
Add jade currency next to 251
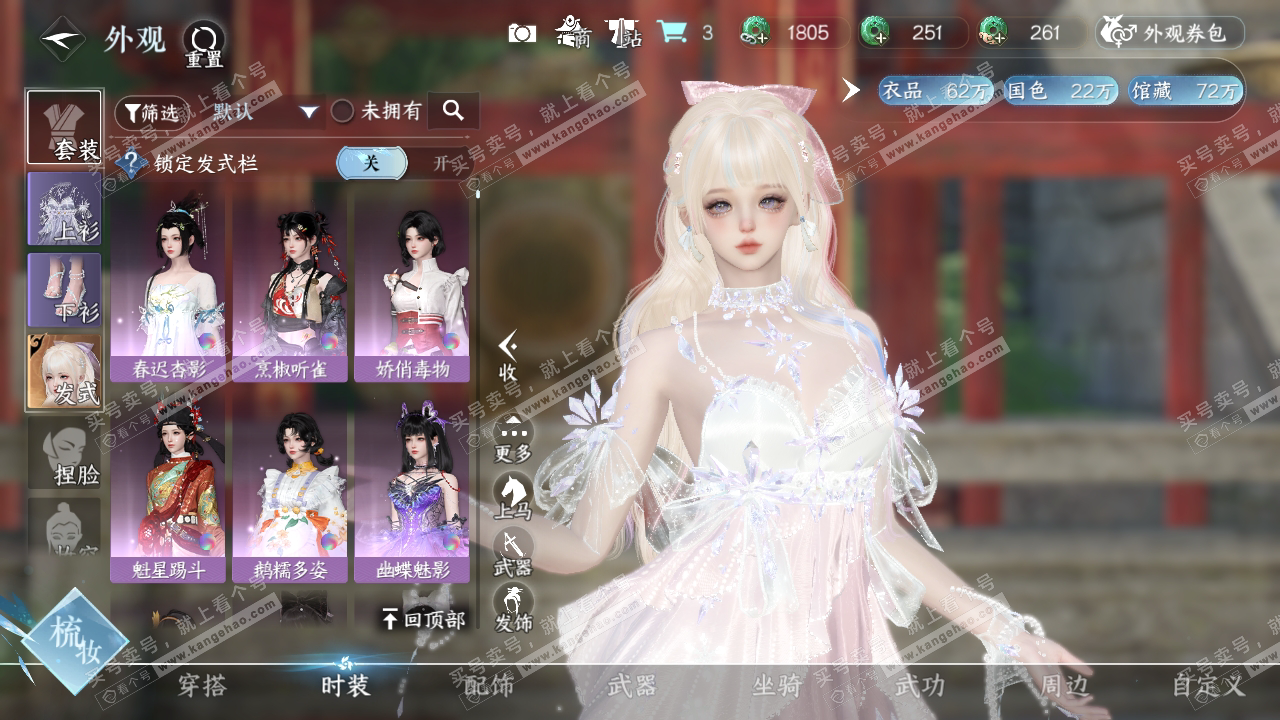[x=875, y=33]
